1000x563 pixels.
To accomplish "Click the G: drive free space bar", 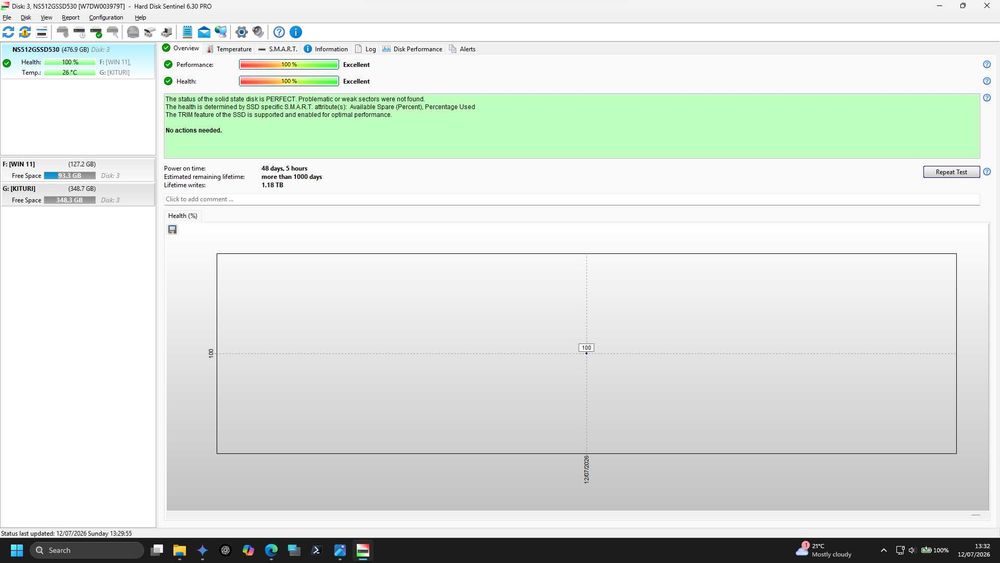I will click(x=70, y=200).
